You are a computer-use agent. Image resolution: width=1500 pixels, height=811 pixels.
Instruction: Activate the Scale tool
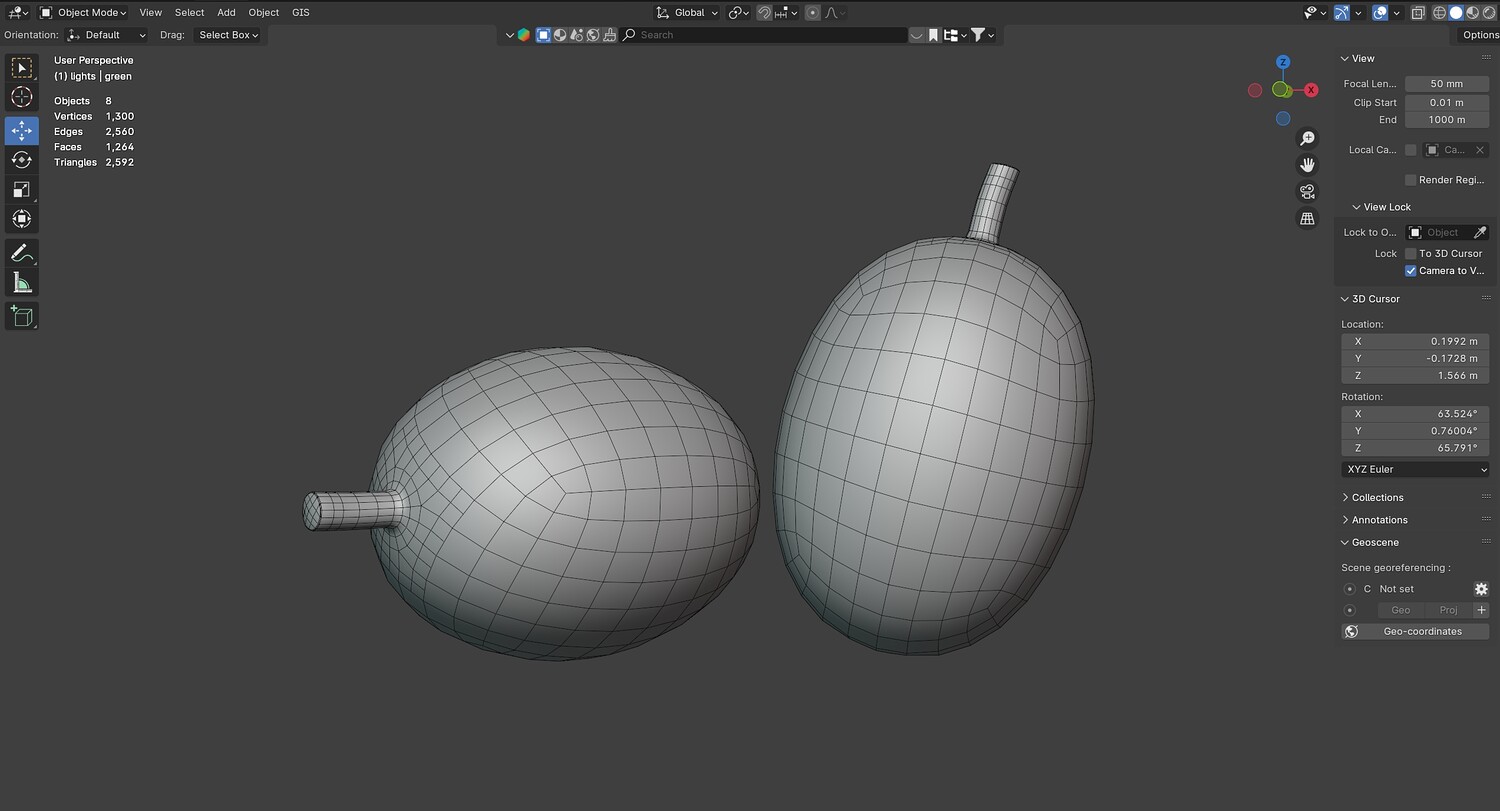click(x=21, y=189)
